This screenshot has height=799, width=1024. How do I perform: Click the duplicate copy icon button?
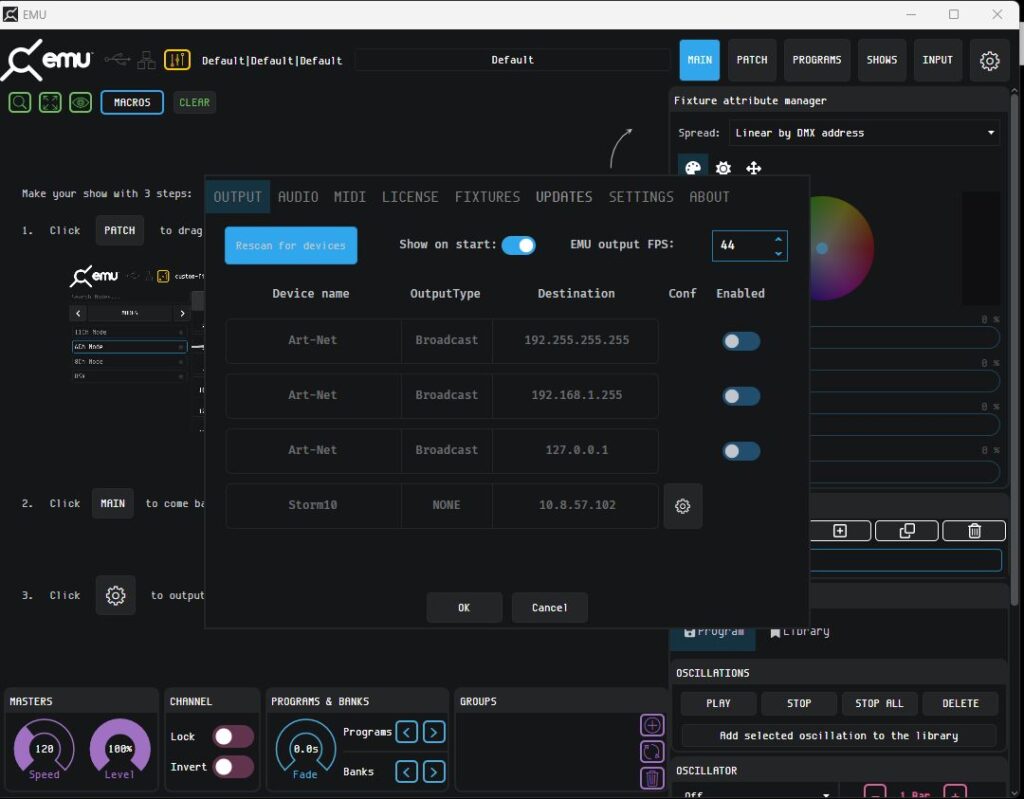point(907,530)
